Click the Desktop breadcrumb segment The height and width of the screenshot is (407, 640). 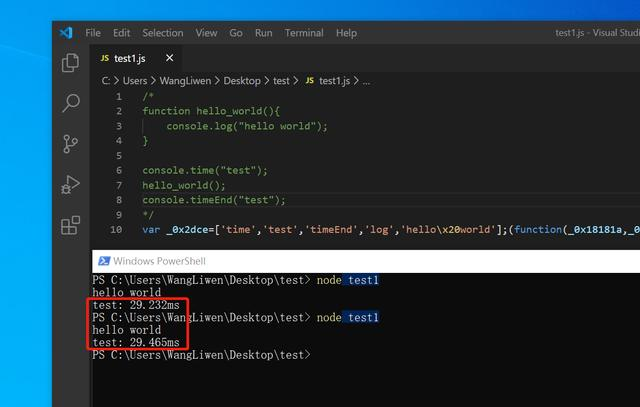pos(242,81)
